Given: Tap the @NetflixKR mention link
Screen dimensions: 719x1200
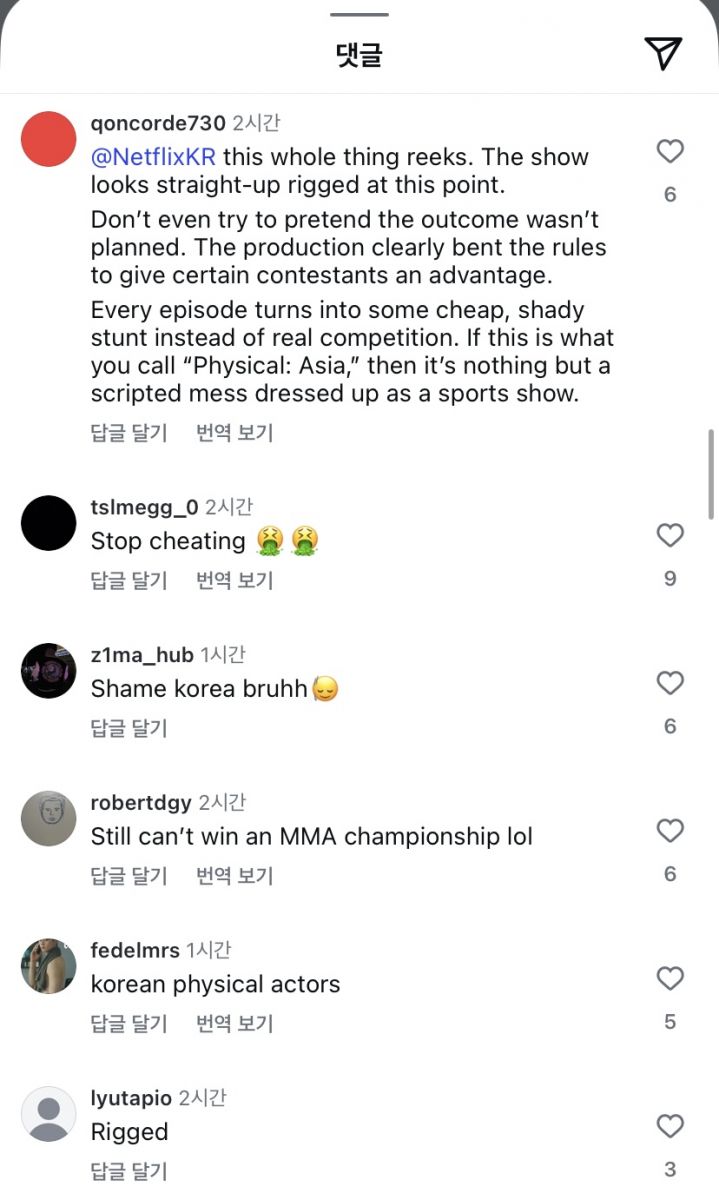Looking at the screenshot, I should click(153, 157).
